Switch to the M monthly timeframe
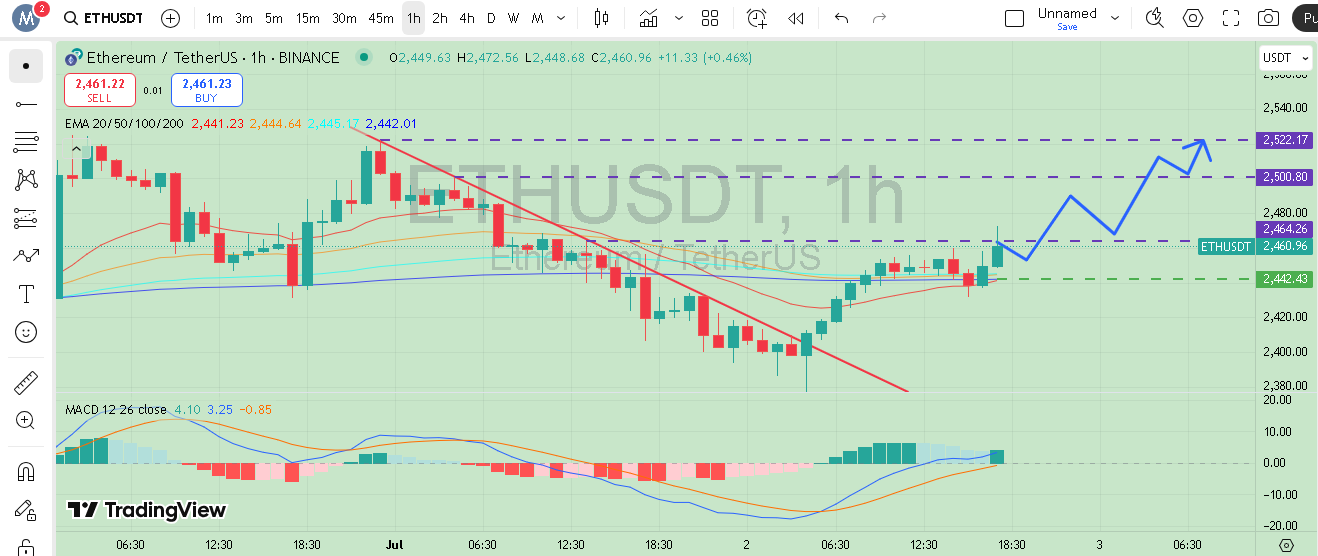This screenshot has width=1318, height=556. pos(538,18)
